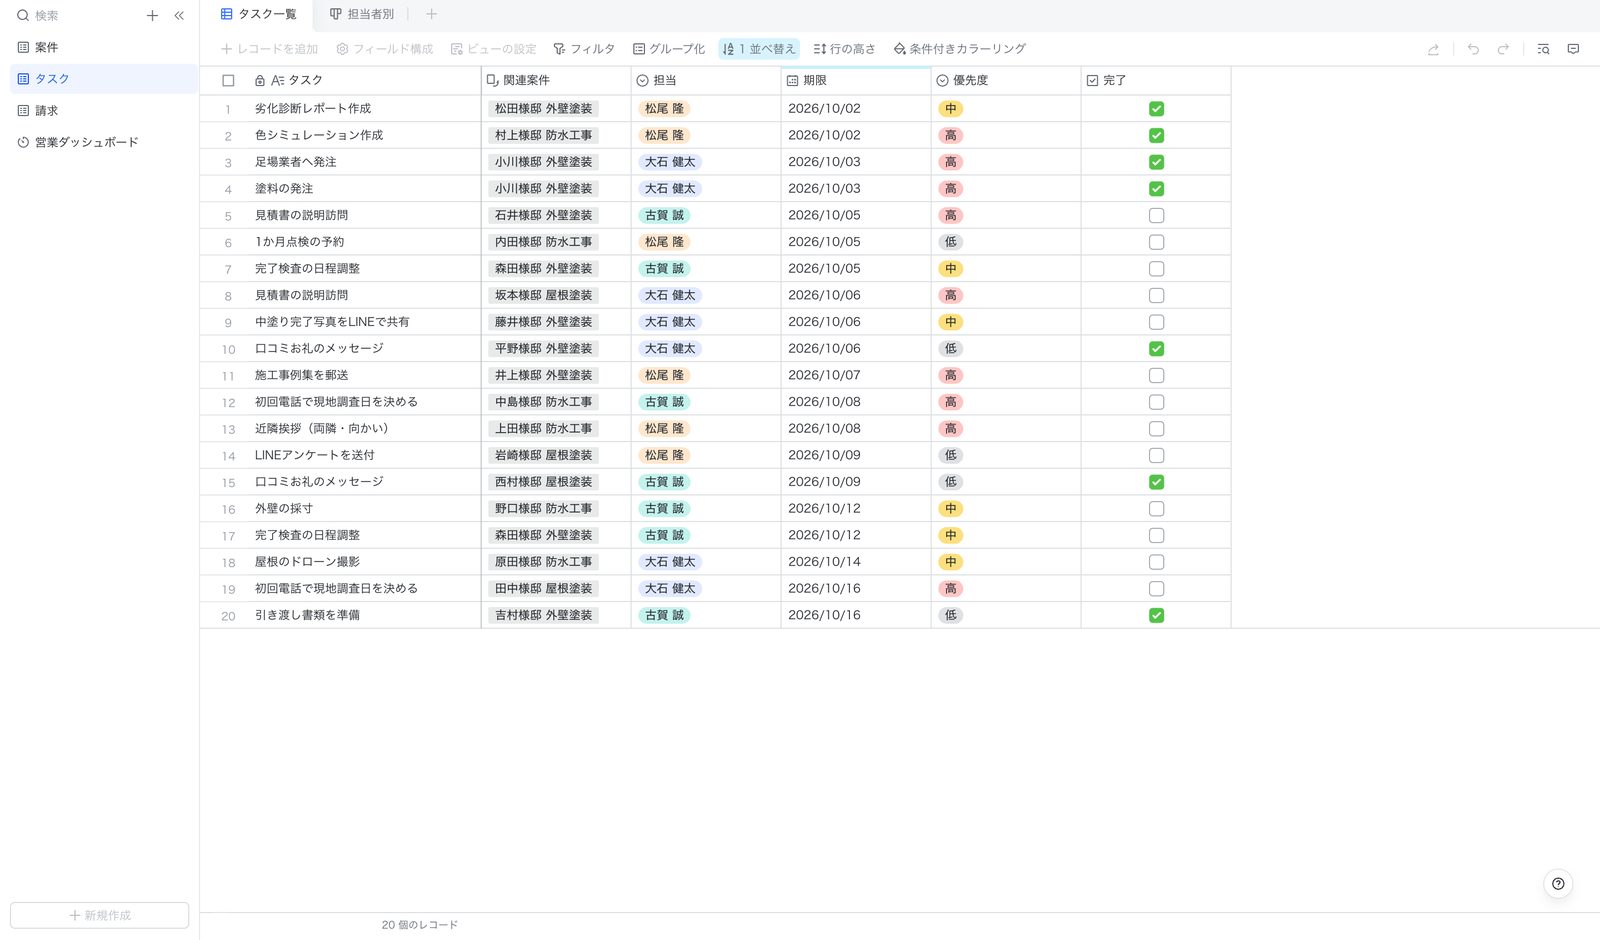Screen dimensions: 1600x940
Task: Open the 案件 table in the sidebar
Action: point(102,47)
